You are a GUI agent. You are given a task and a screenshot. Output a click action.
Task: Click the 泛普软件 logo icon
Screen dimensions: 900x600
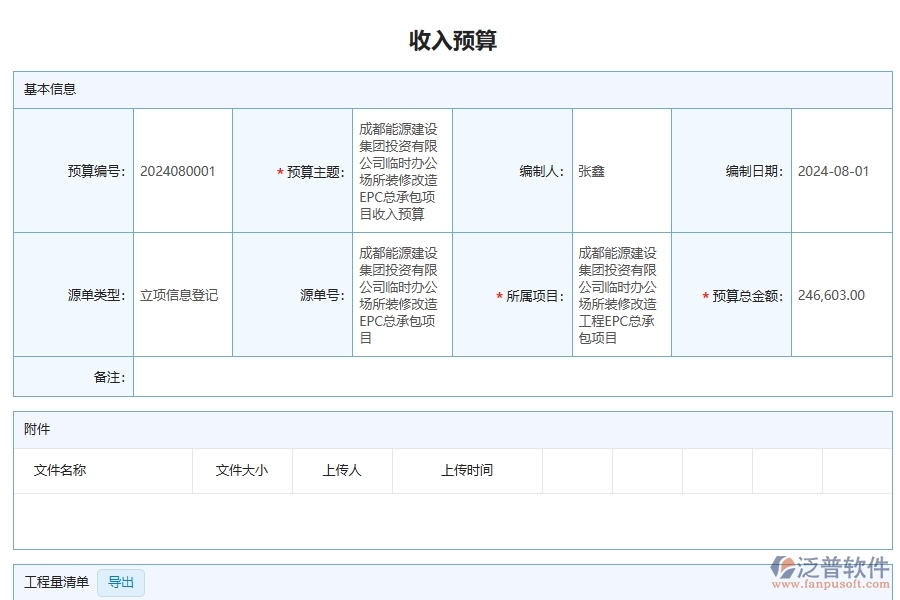click(798, 566)
